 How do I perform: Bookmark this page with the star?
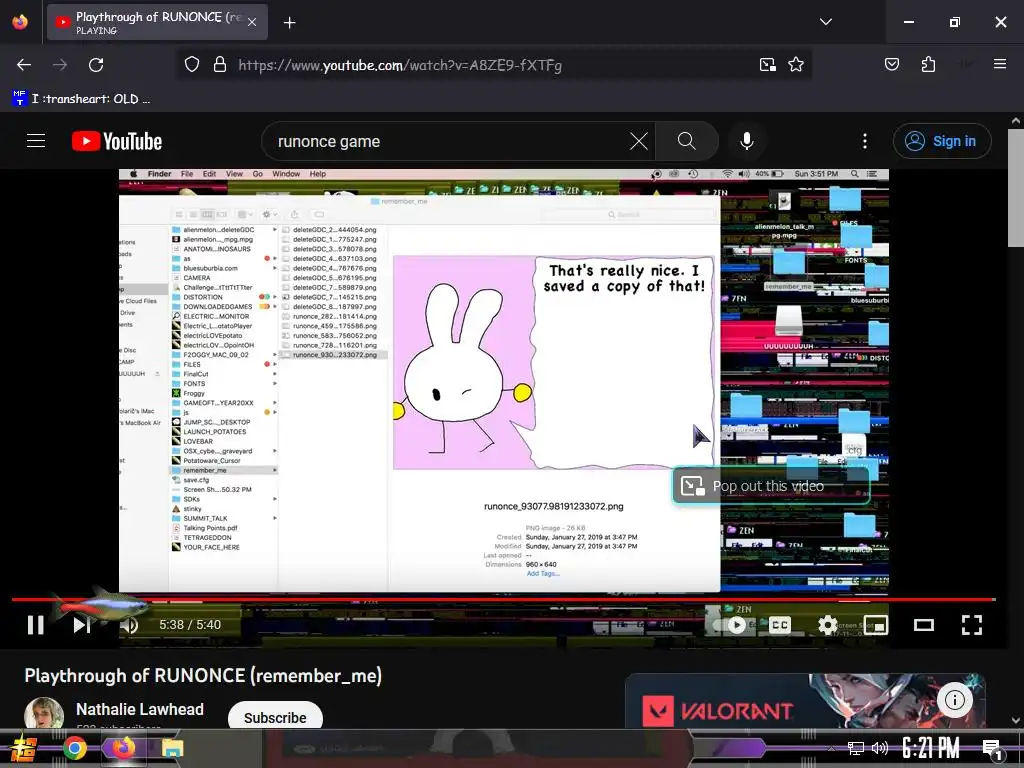tap(795, 65)
